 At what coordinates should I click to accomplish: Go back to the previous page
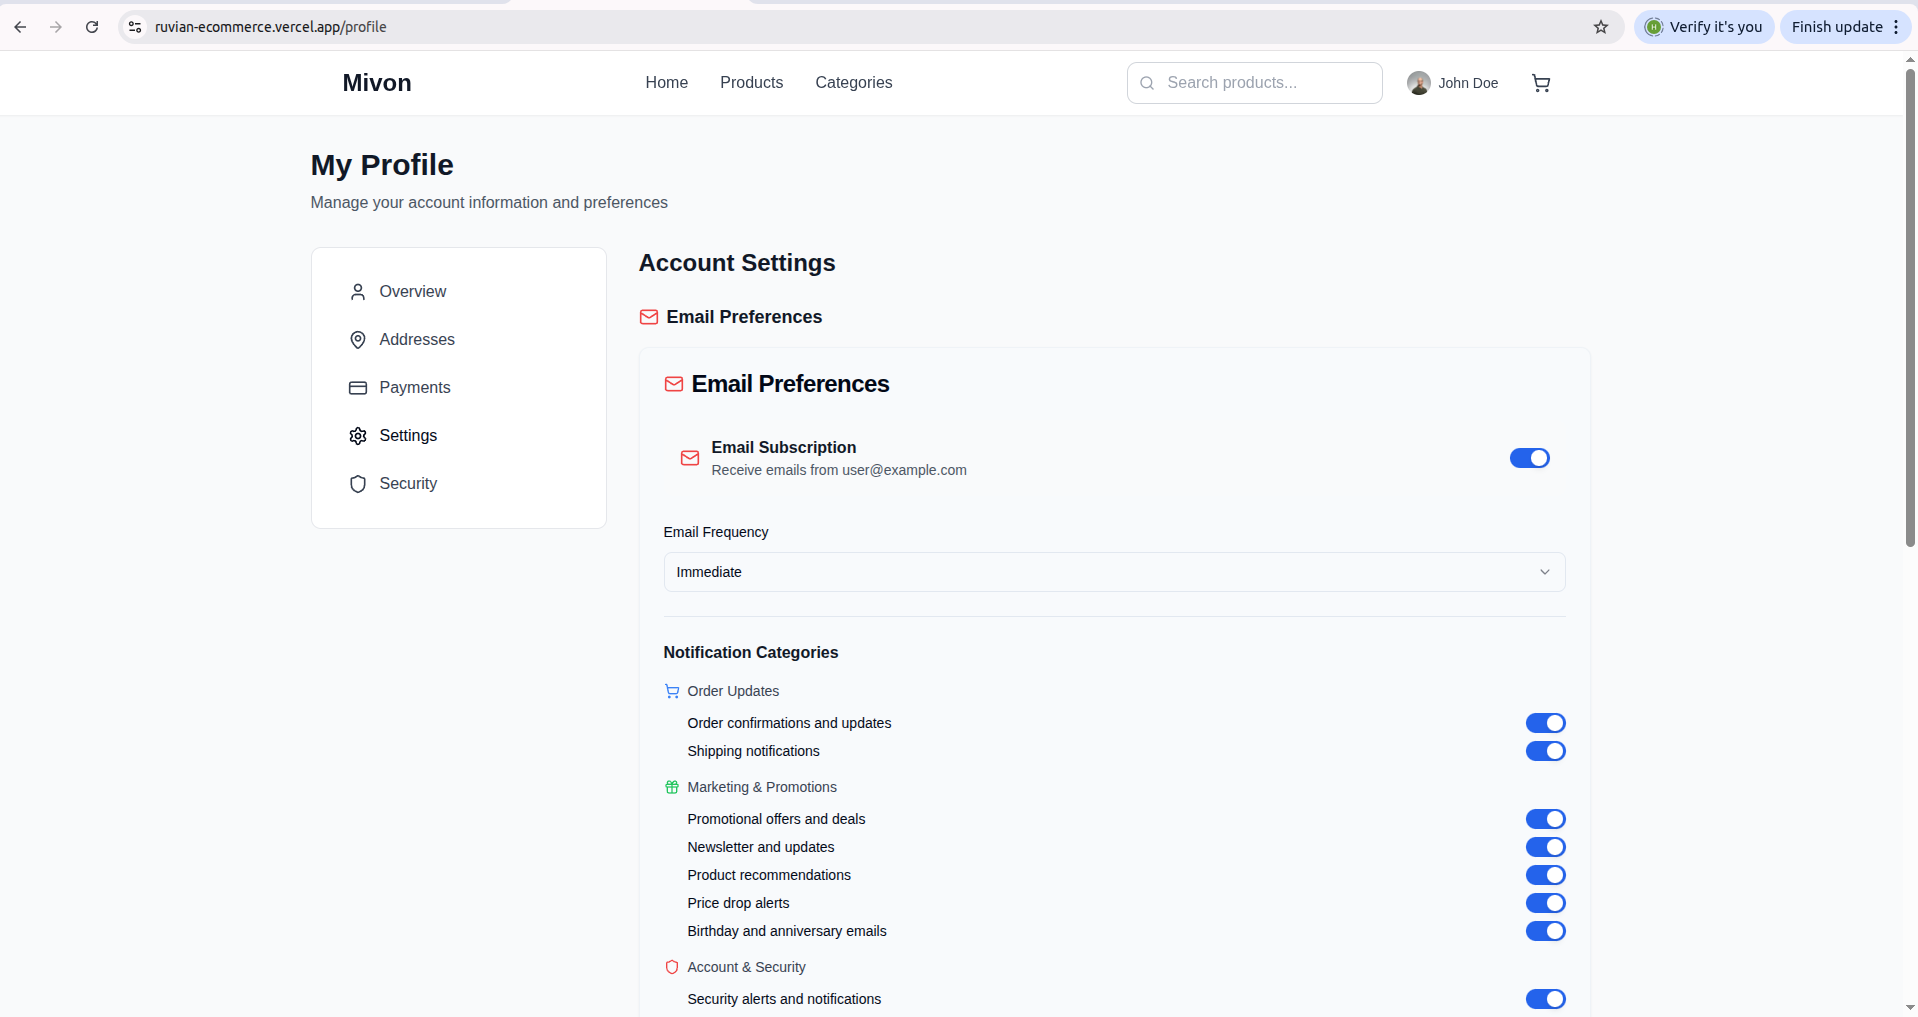click(x=20, y=27)
